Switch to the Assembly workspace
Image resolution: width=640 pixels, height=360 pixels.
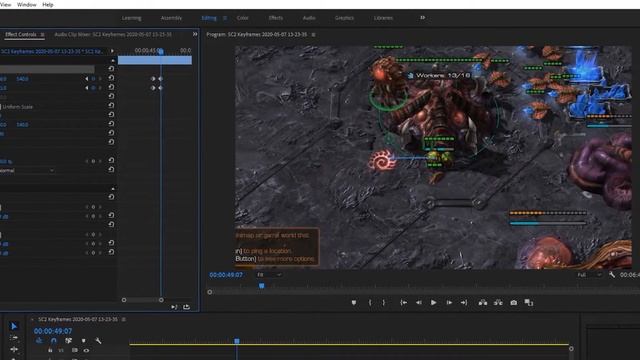coord(171,18)
